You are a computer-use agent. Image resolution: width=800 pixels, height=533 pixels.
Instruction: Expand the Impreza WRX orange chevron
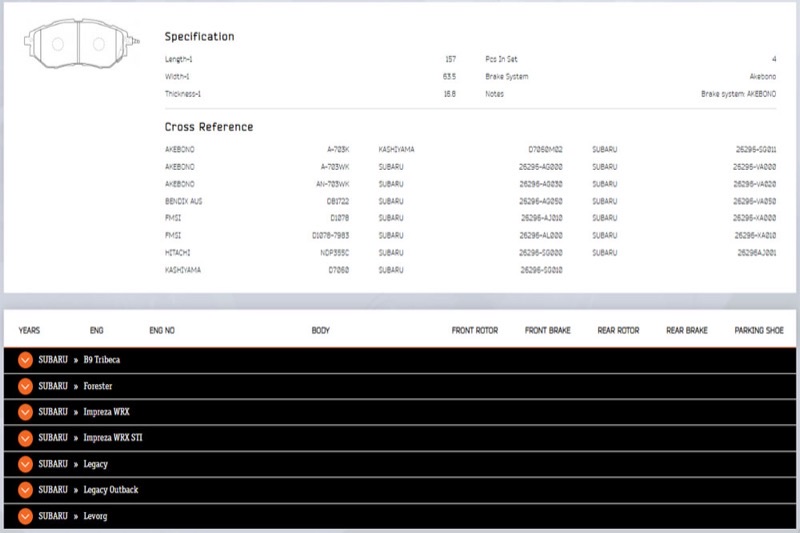[x=25, y=412]
